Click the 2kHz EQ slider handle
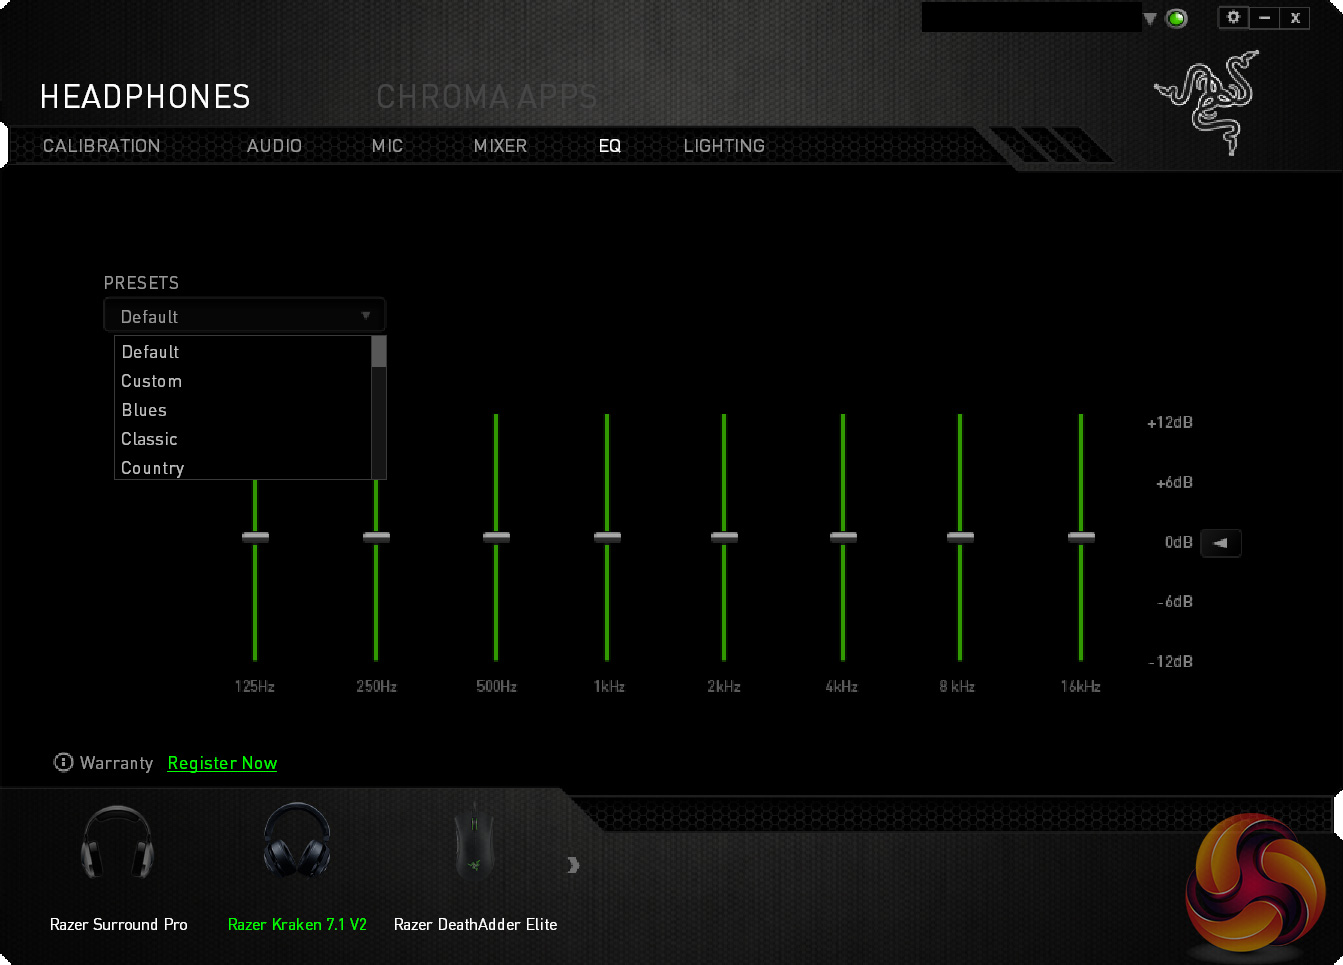 724,537
